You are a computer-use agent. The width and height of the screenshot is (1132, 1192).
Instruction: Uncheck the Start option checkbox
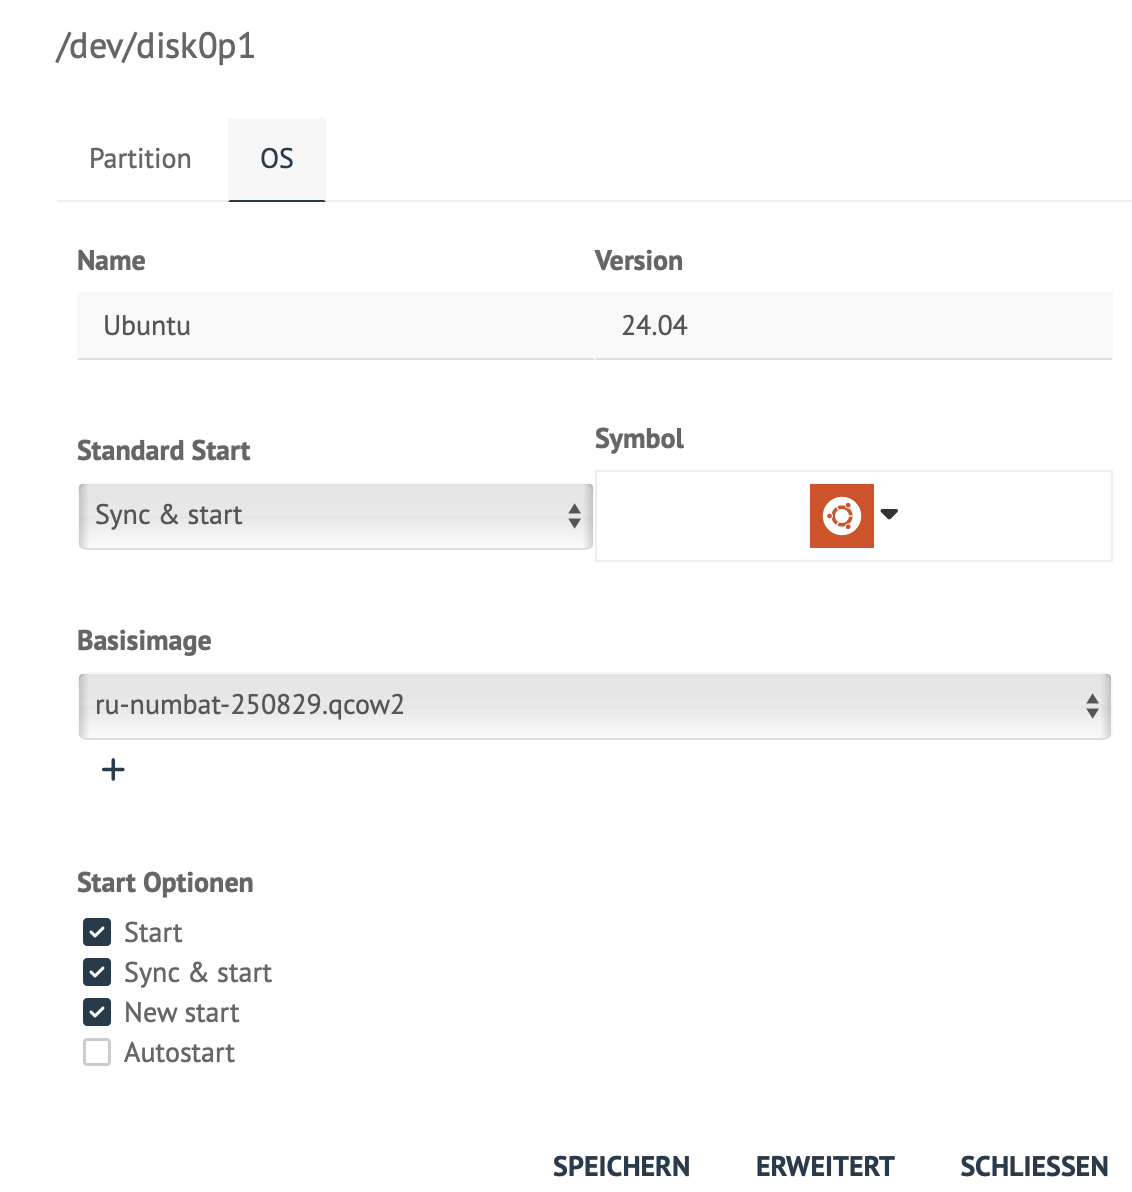[97, 932]
